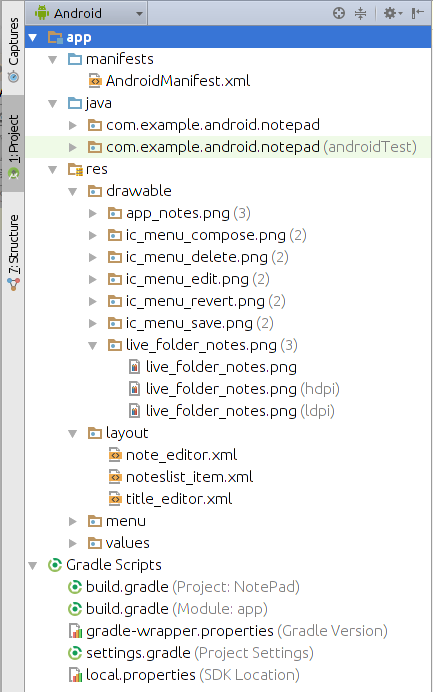
Task: Expand the app_notes.png drawable group
Action: click(93, 214)
